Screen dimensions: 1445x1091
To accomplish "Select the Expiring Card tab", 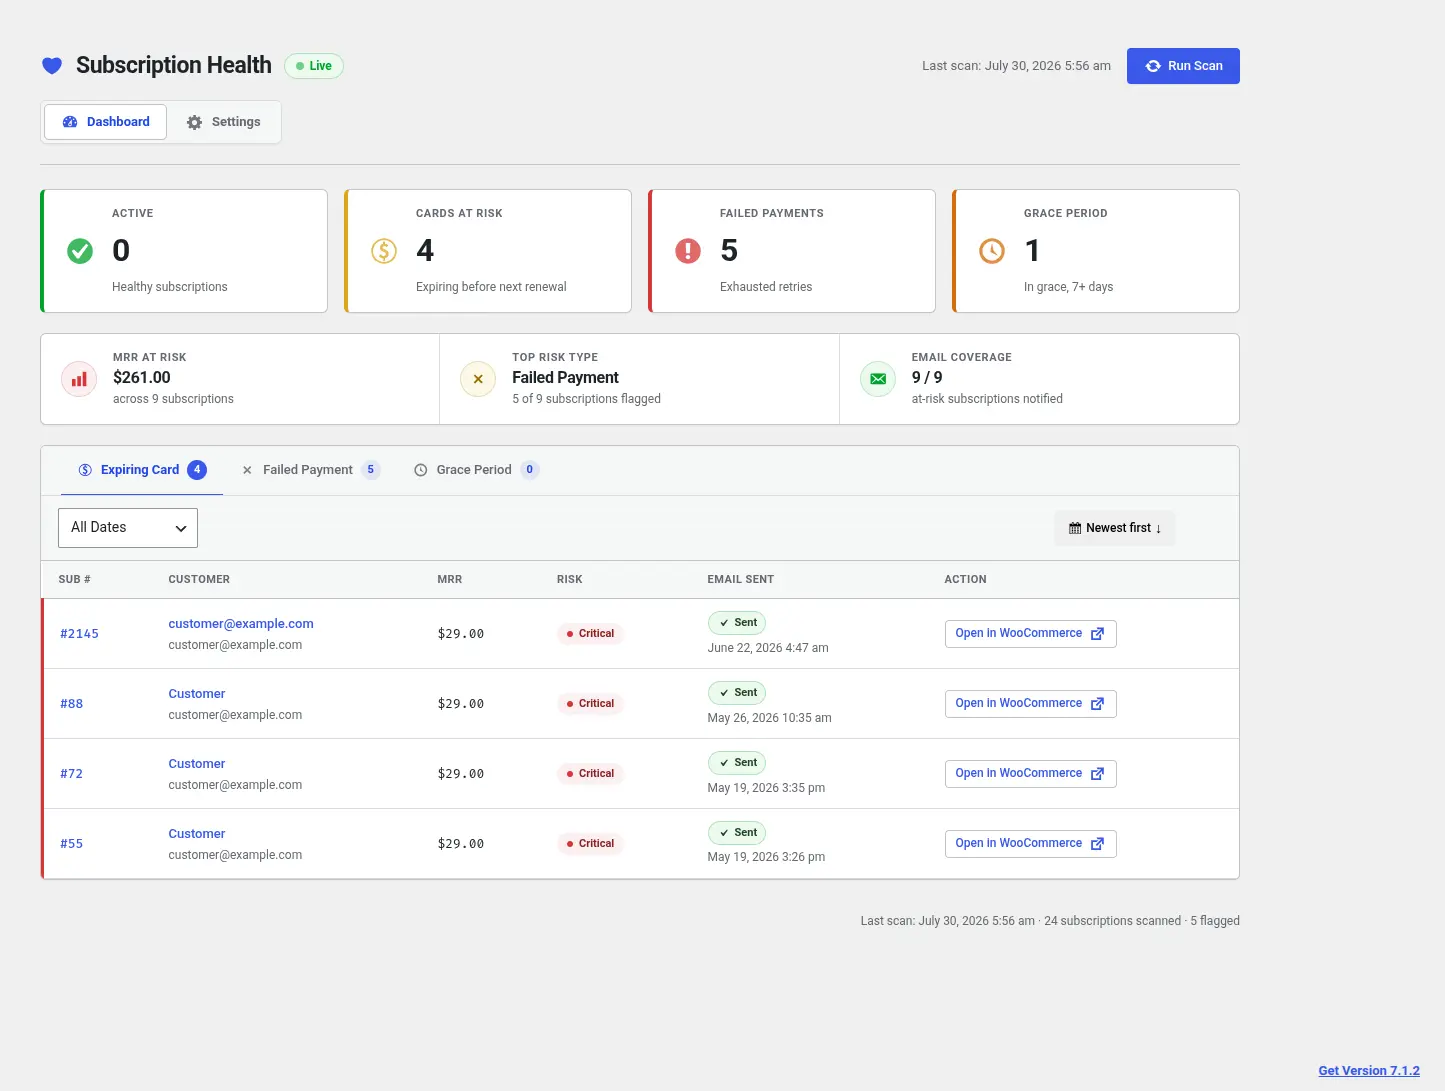I will pos(142,470).
